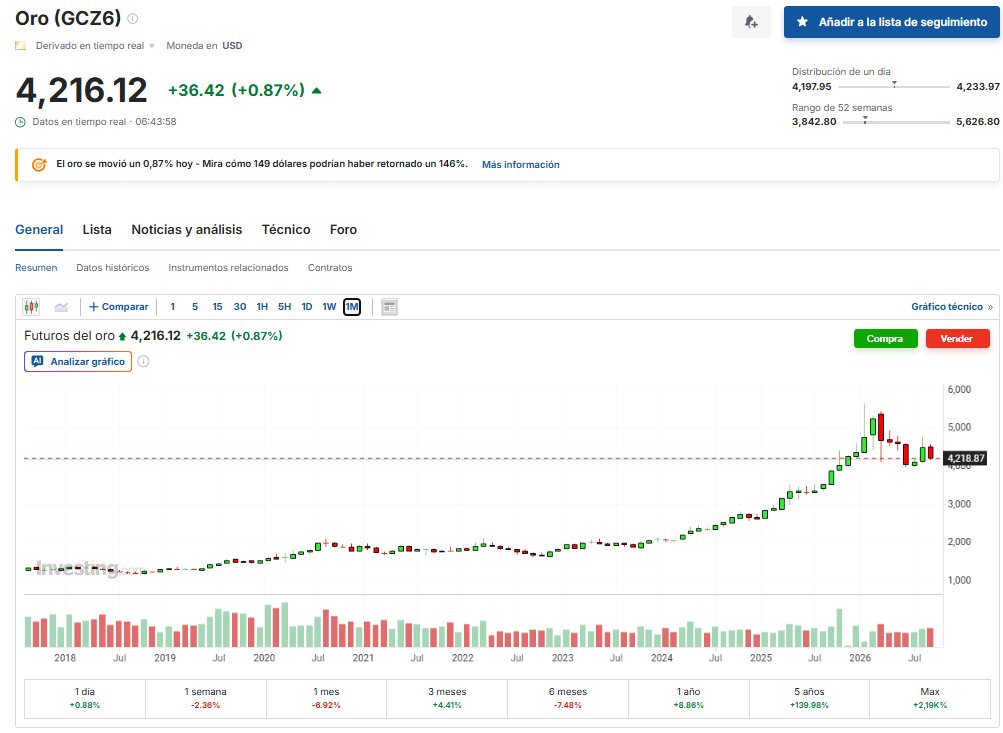Switch to Noticias y análisis tab
This screenshot has width=1003, height=733.
(x=187, y=230)
